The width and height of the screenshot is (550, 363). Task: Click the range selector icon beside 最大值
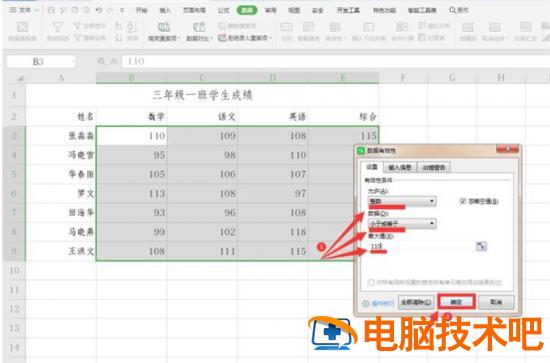pos(481,247)
